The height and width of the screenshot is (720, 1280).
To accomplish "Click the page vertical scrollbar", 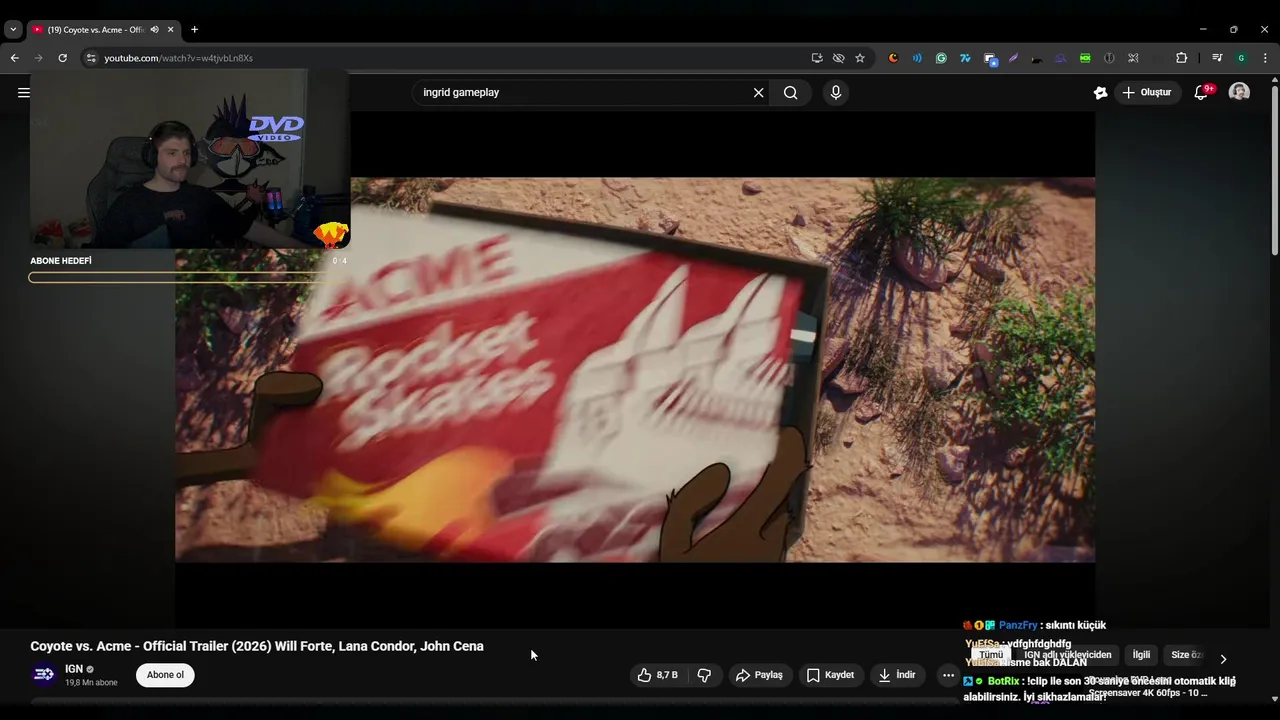I will pyautogui.click(x=1274, y=170).
